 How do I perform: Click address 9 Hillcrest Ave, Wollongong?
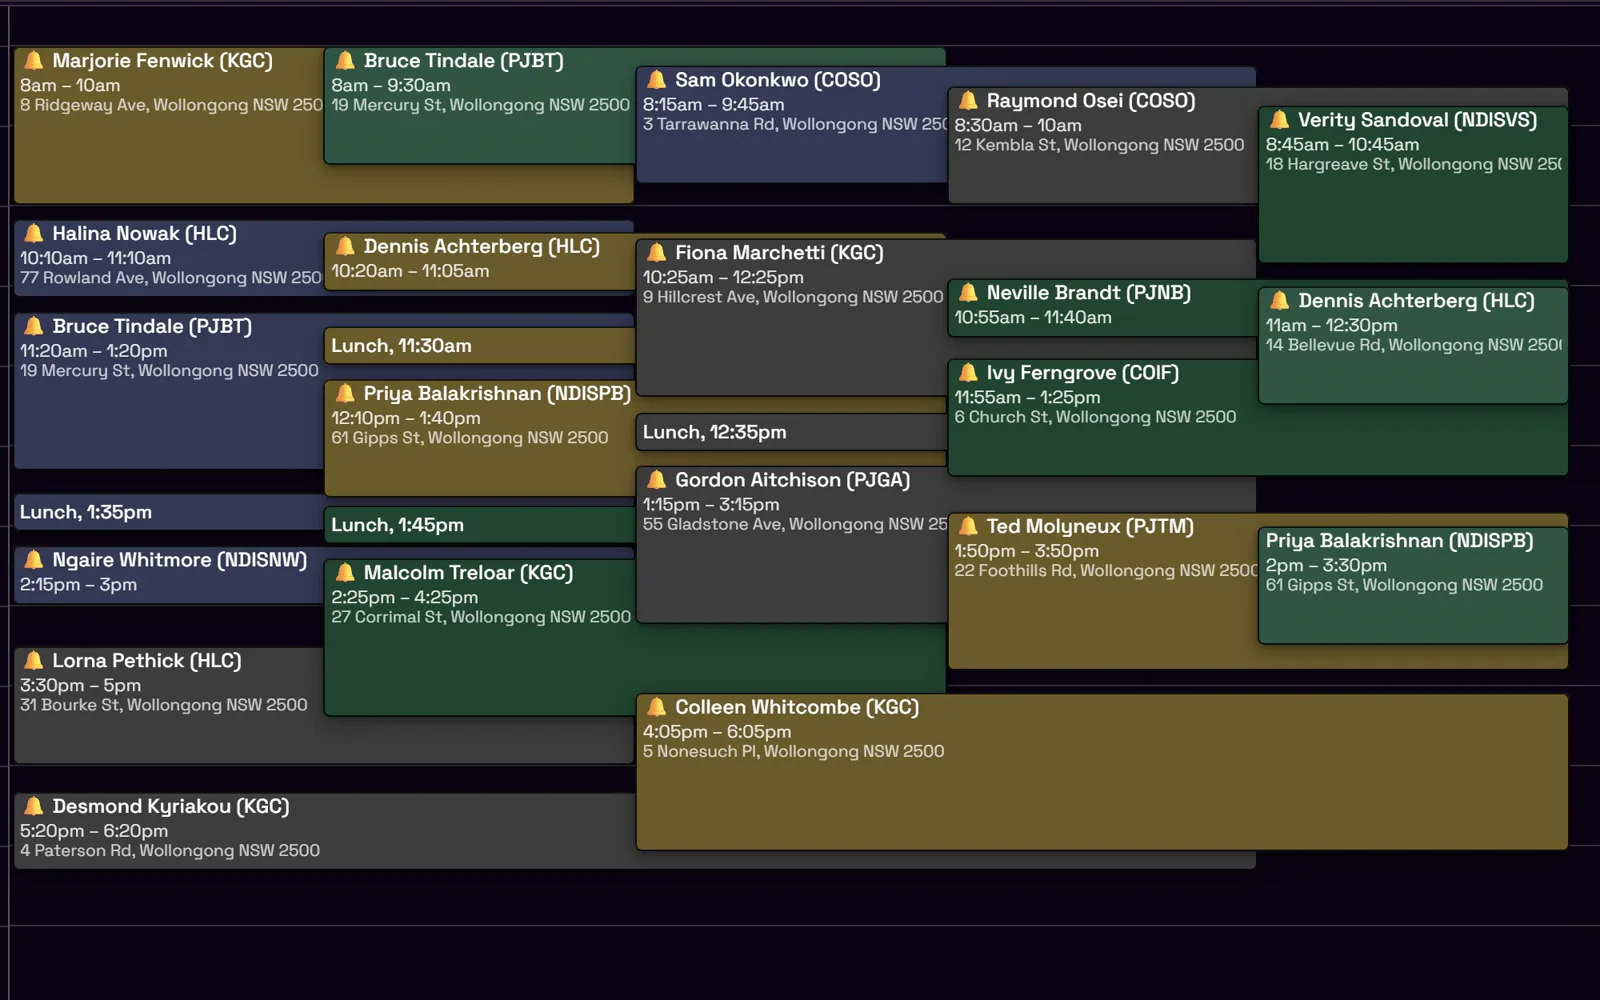coord(793,297)
